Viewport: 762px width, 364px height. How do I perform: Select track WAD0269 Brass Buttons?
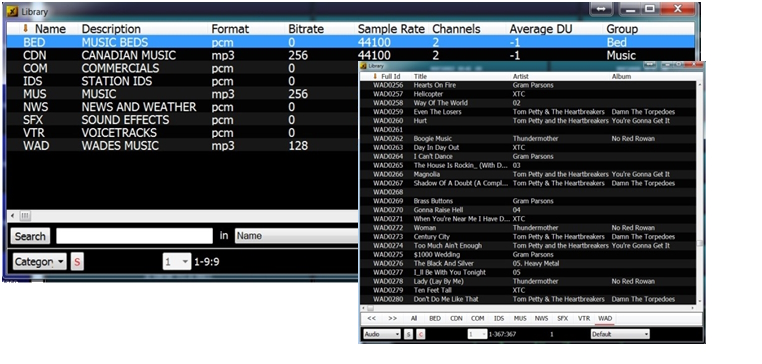click(x=528, y=201)
